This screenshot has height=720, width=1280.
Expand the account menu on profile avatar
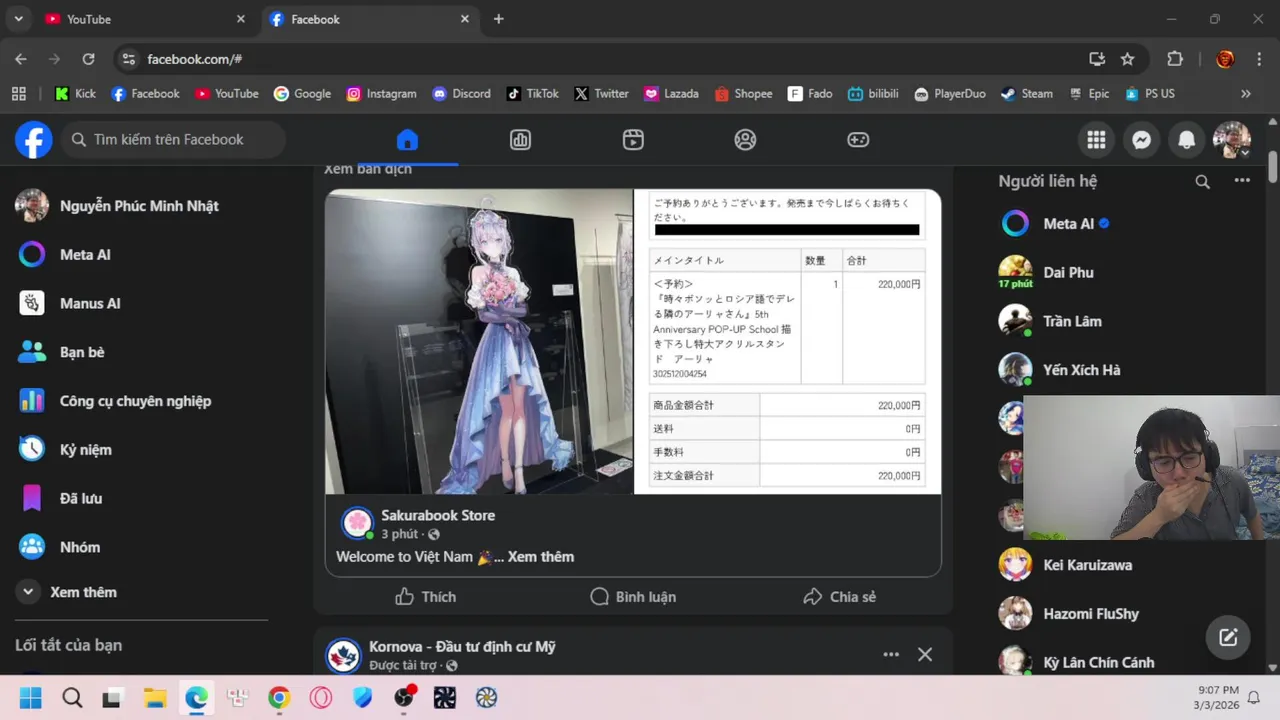coord(1245,153)
